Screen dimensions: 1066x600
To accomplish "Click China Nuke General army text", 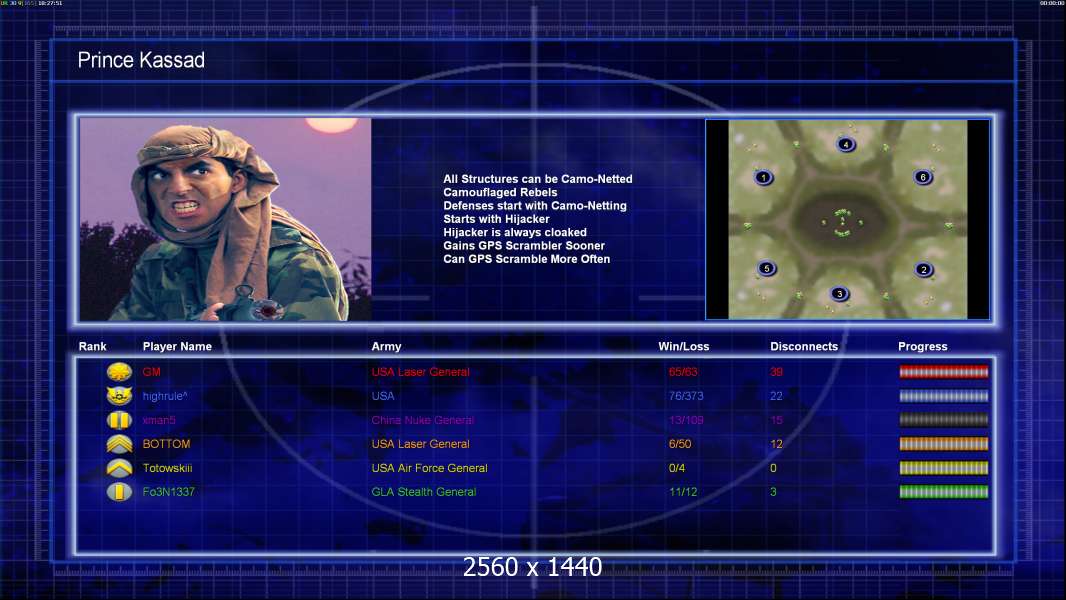I will 422,420.
